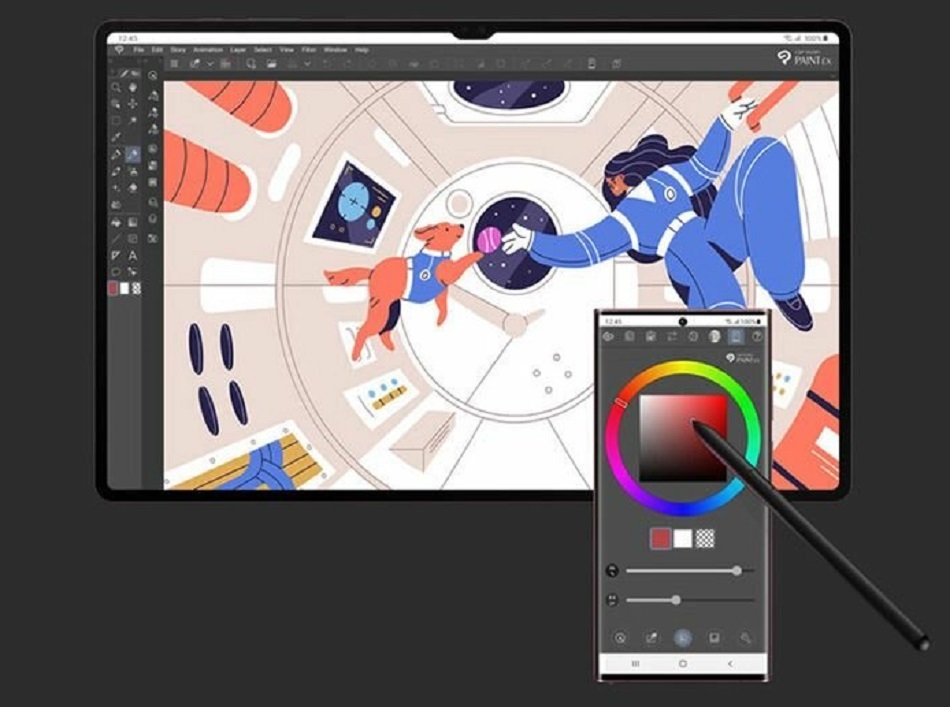Tap the phone home navigation button
Screen dimensions: 950x707
coord(683,664)
